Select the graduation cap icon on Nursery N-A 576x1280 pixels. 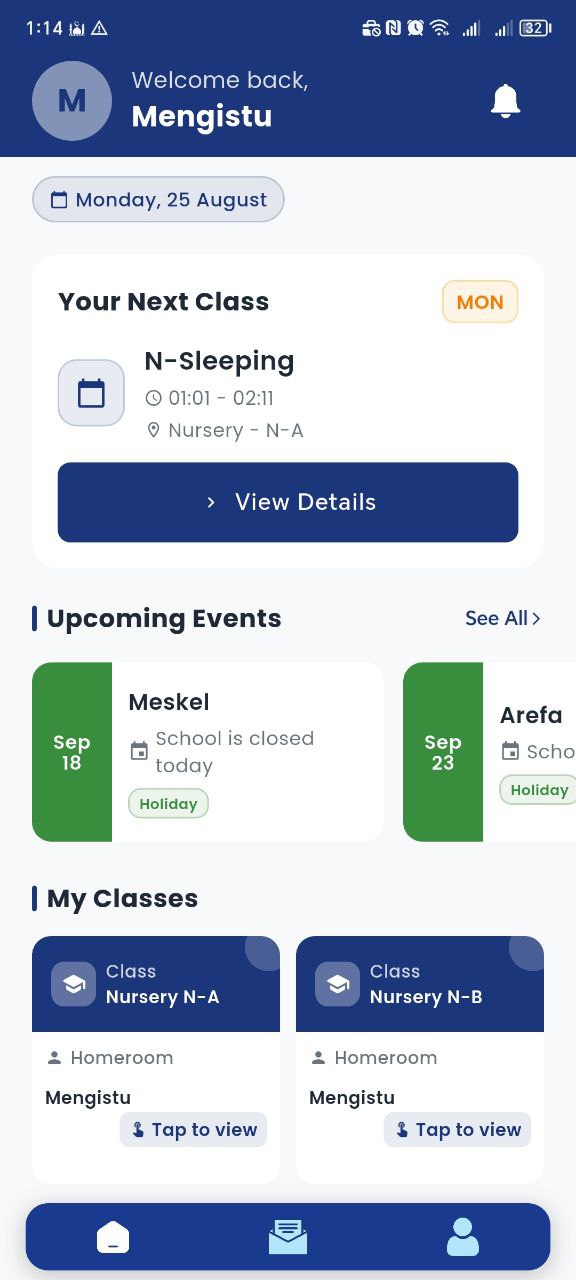pos(74,984)
